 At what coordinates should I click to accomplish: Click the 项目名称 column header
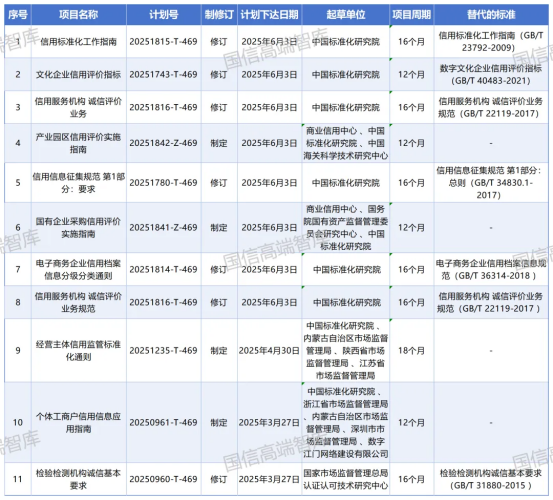click(79, 15)
